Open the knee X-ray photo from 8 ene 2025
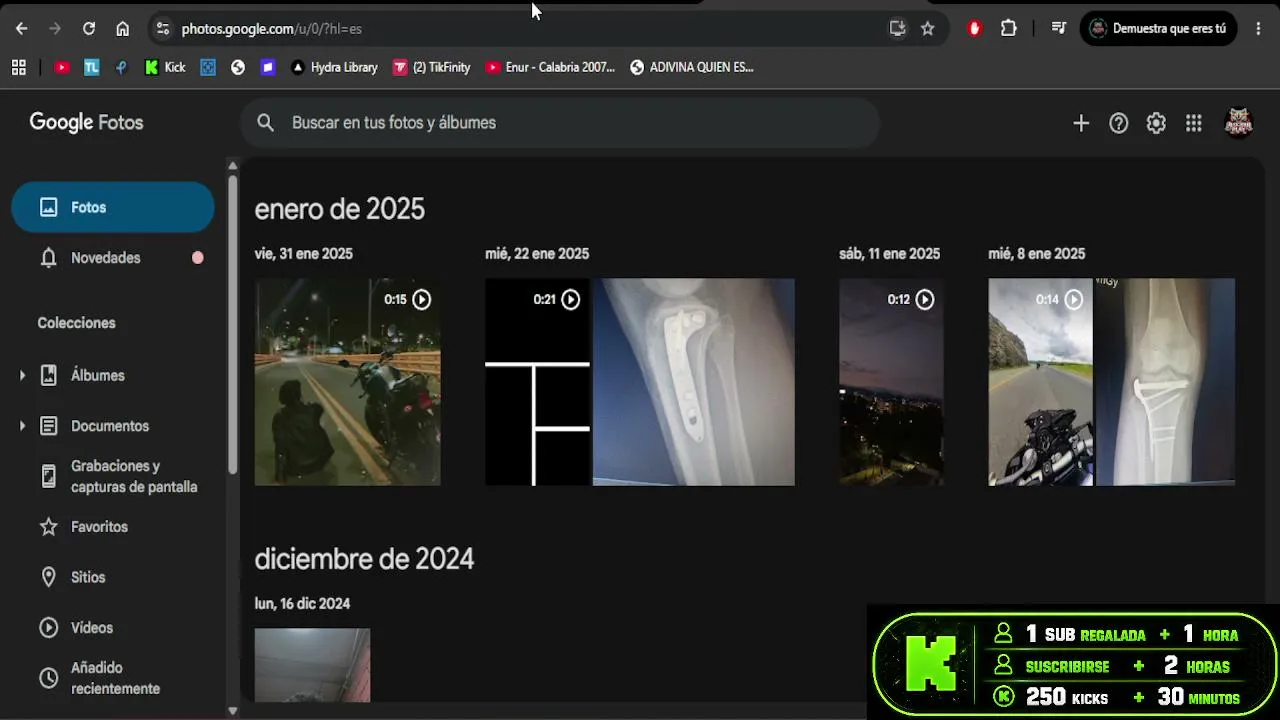 click(1165, 382)
